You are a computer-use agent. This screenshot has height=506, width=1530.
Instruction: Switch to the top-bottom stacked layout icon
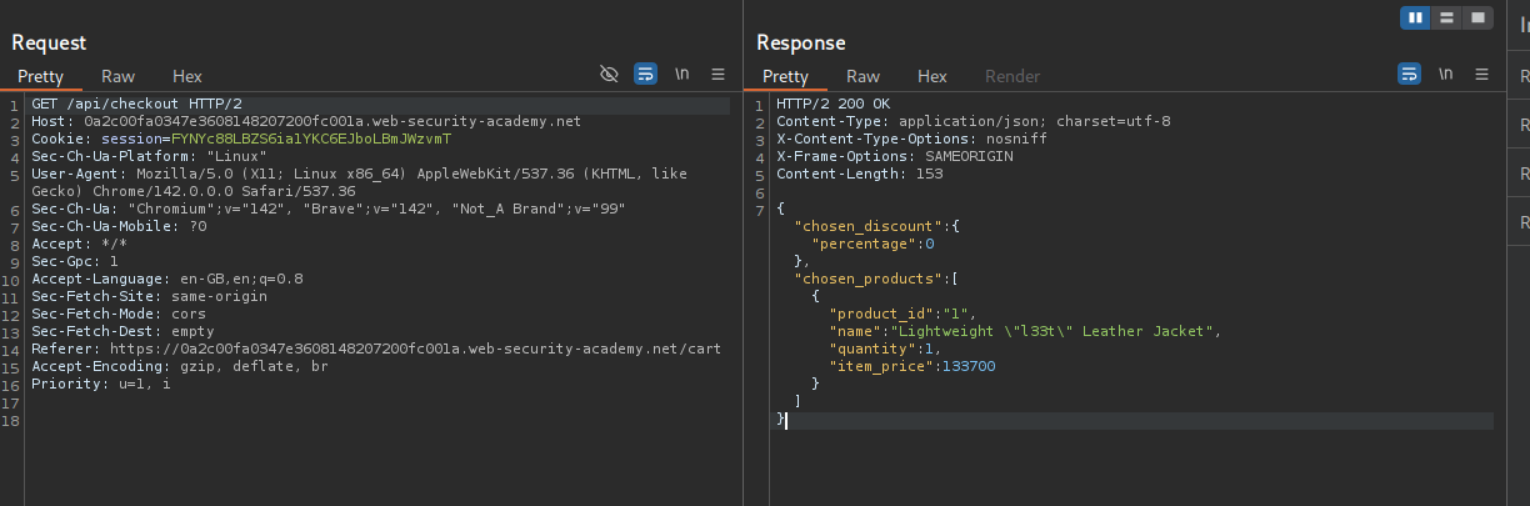pos(1446,18)
